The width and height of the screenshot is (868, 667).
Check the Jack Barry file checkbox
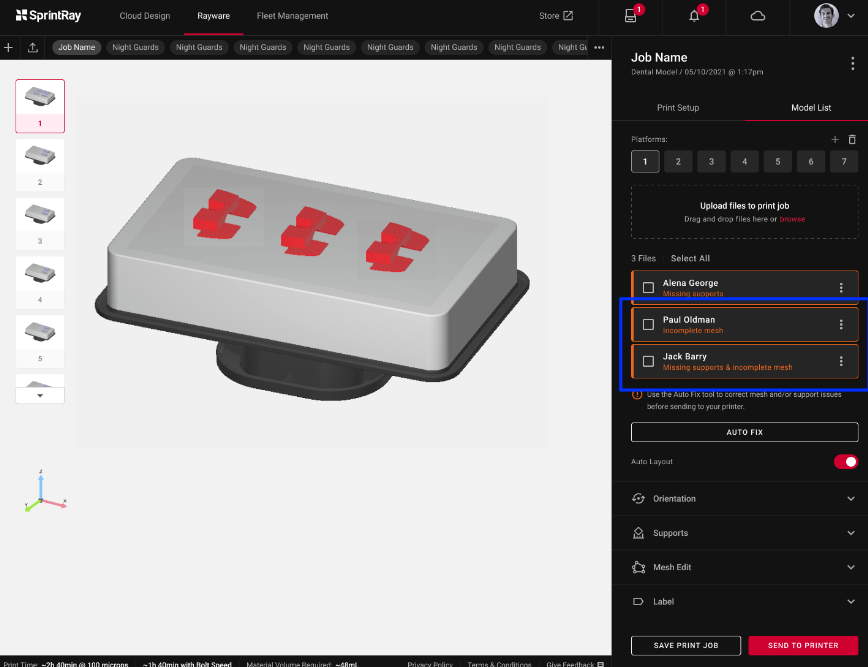[648, 361]
